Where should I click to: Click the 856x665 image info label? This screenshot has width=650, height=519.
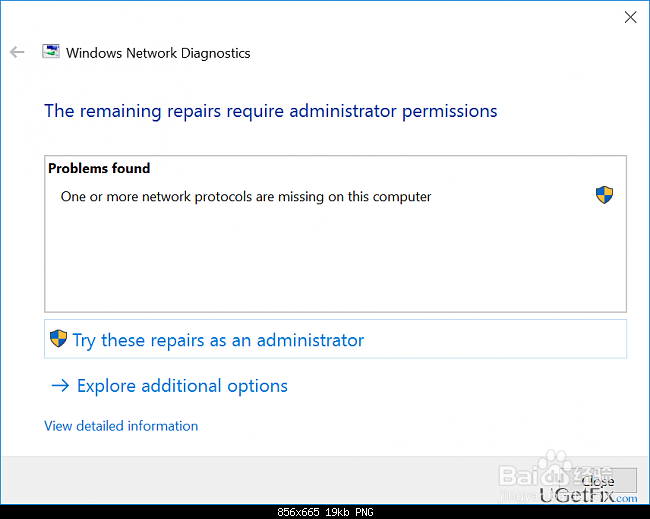324,512
